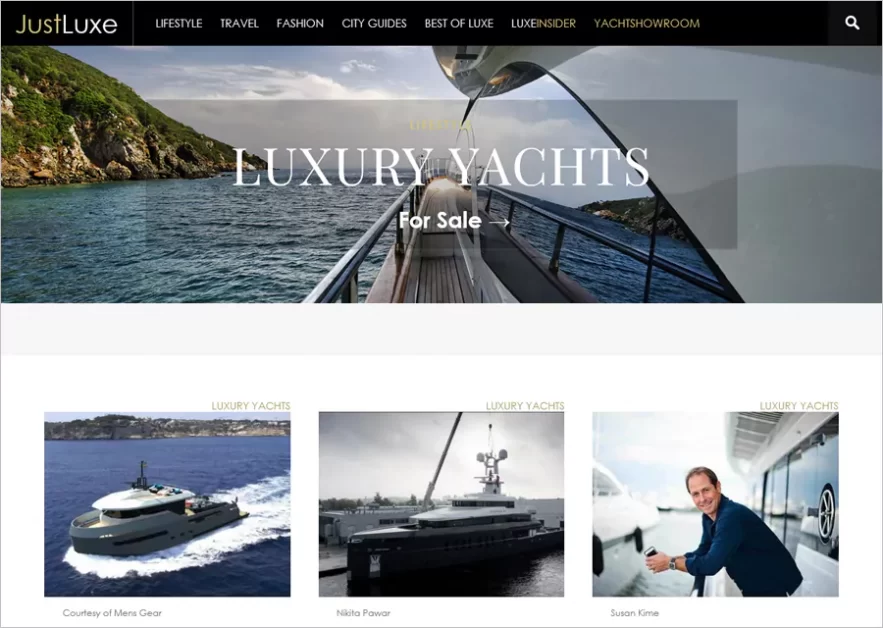Click the small Lifestyle label on banner
The width and height of the screenshot is (883, 628).
[x=441, y=125]
